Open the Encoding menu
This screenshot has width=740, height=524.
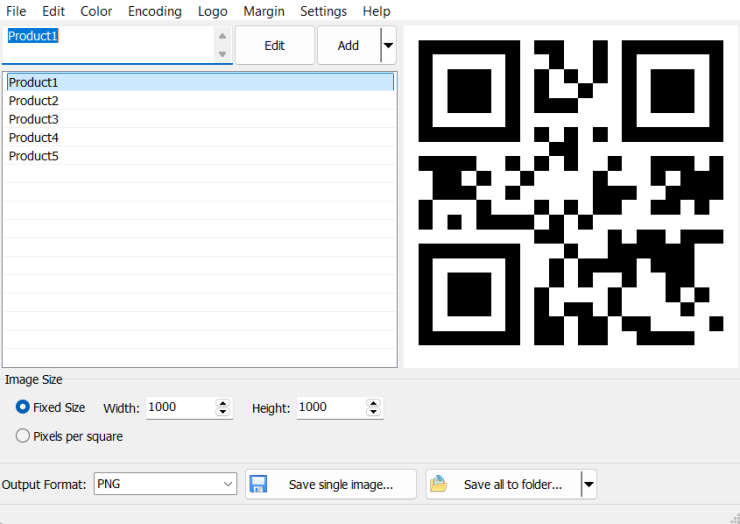(x=154, y=11)
